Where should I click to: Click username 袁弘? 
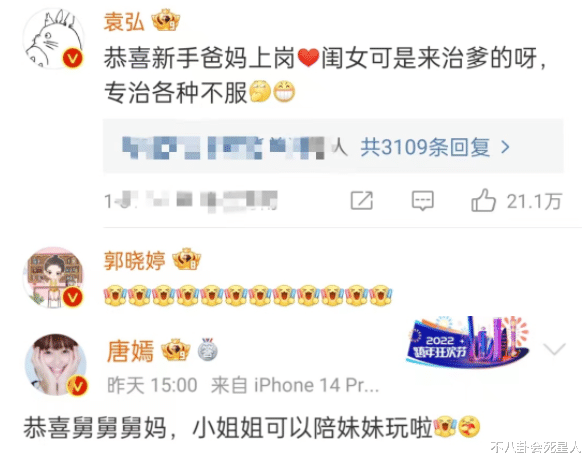[x=124, y=21]
